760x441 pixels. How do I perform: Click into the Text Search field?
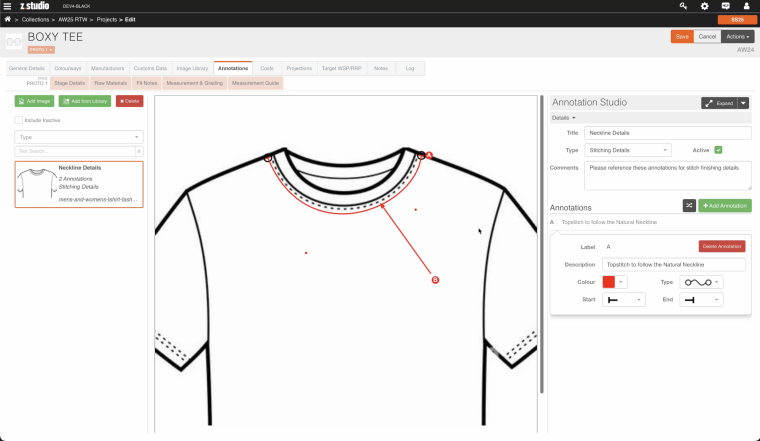coord(75,151)
